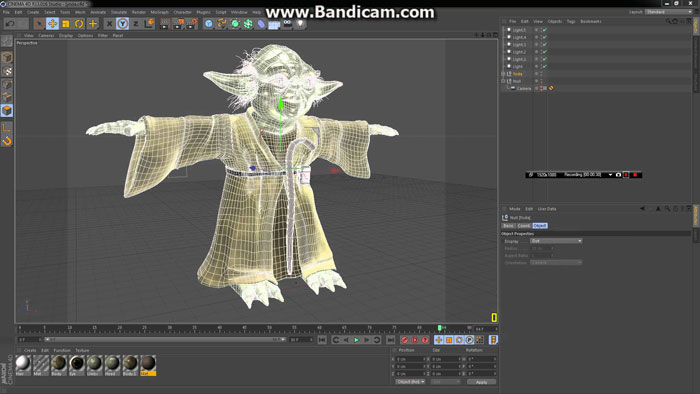The width and height of the screenshot is (700, 394).
Task: Select Texture mode in left sidebar
Action: point(7,71)
